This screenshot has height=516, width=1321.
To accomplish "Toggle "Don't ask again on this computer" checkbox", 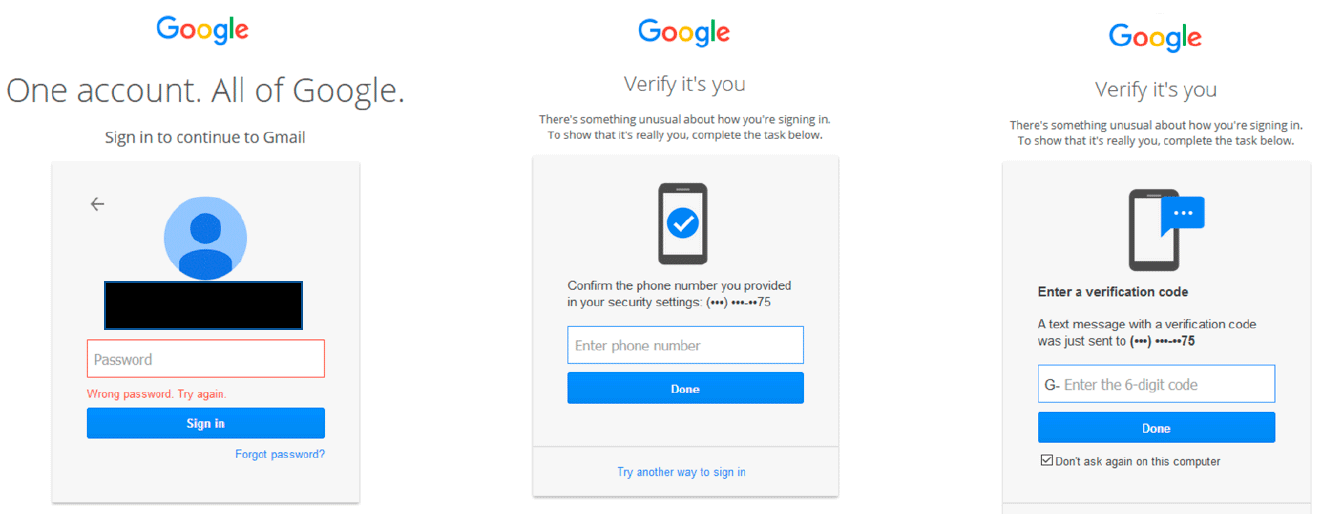I will [x=1047, y=461].
